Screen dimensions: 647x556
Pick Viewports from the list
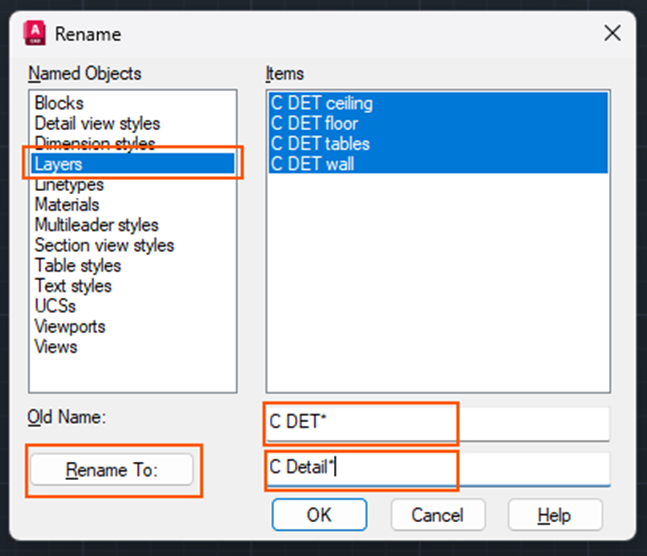coord(70,326)
